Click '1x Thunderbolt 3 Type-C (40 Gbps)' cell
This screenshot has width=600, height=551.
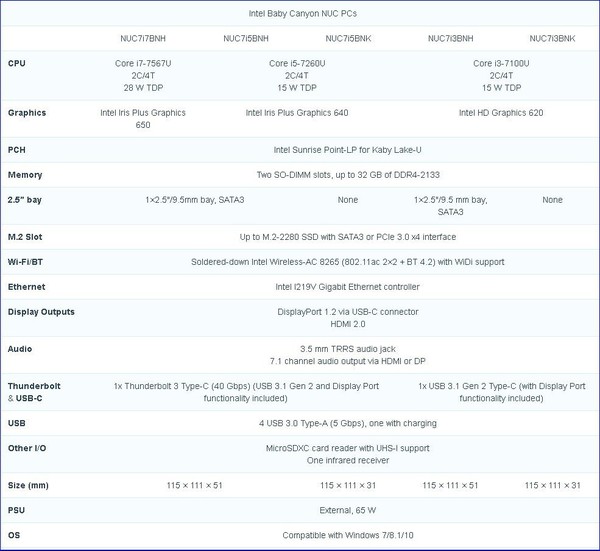tap(246, 392)
